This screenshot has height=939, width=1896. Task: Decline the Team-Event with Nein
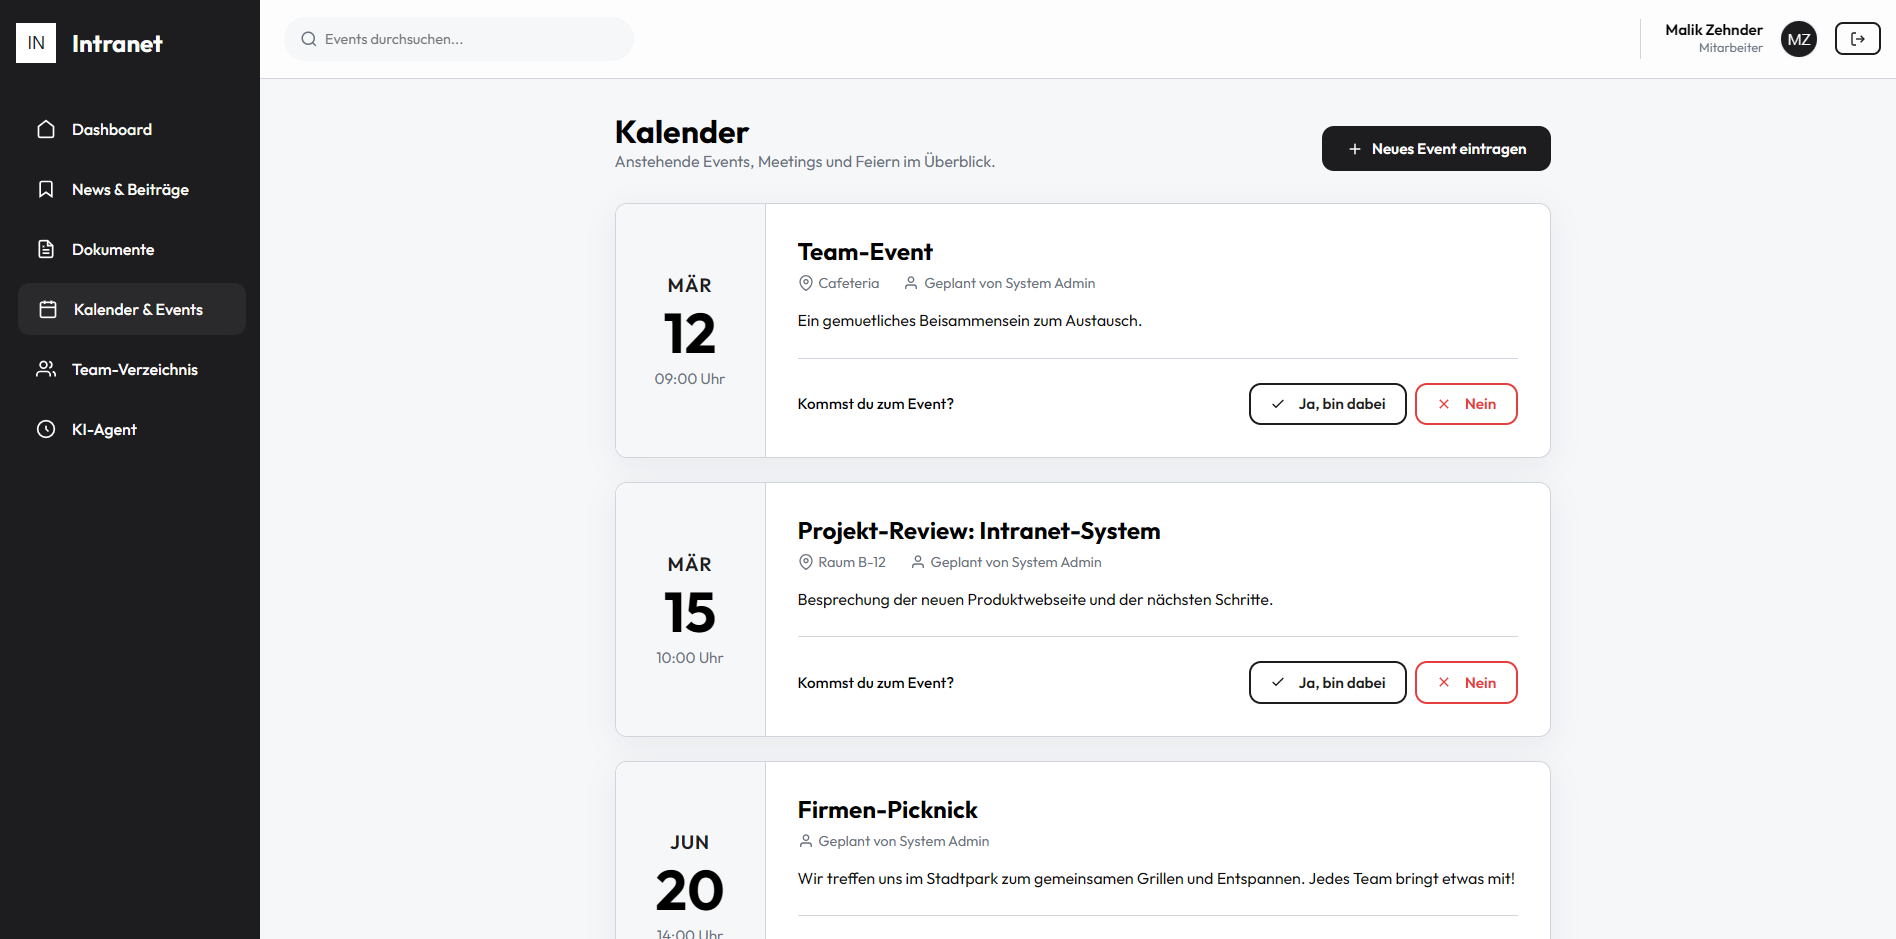1466,404
